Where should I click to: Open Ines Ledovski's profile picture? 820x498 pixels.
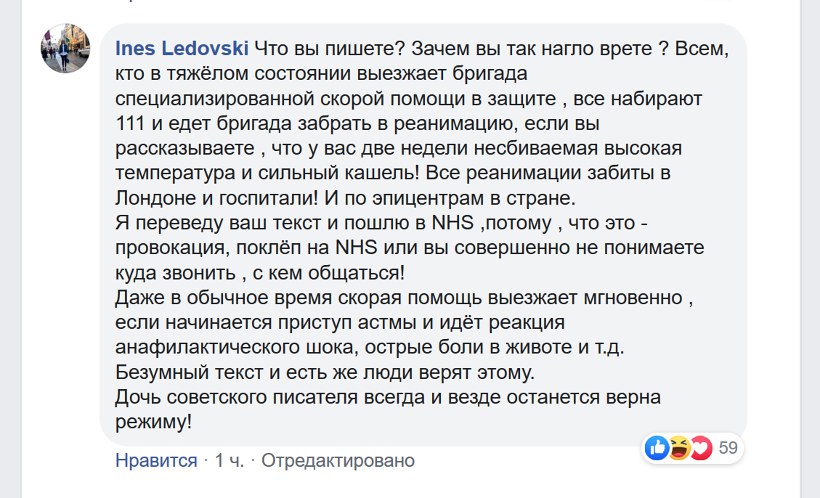66,47
